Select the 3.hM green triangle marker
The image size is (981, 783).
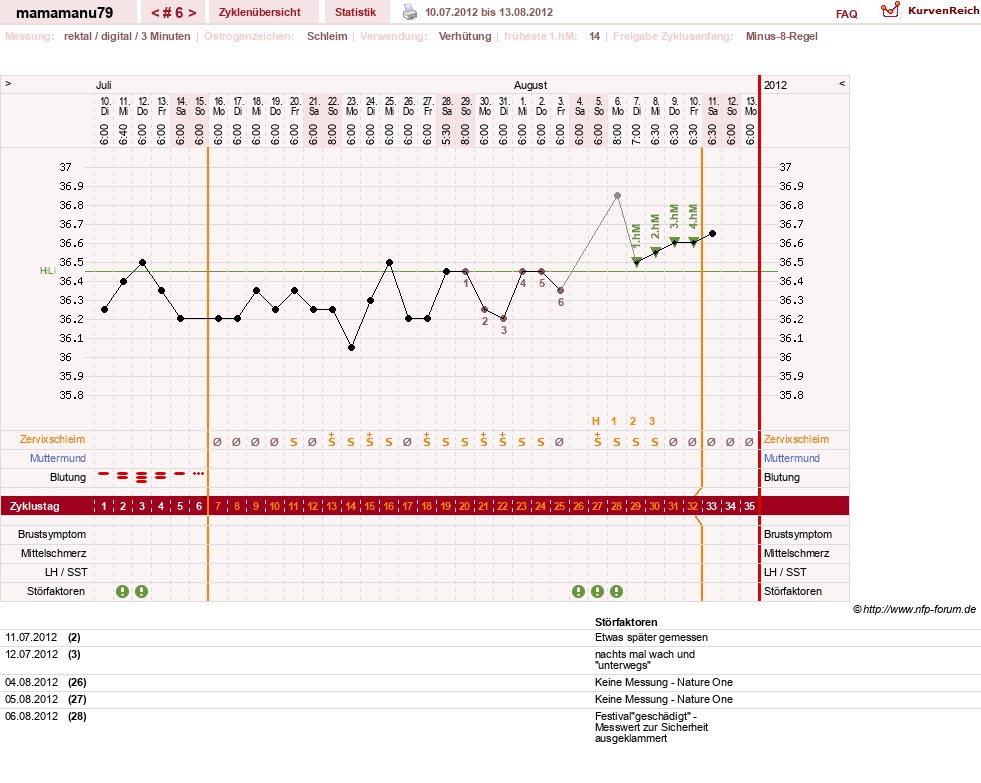(x=674, y=242)
